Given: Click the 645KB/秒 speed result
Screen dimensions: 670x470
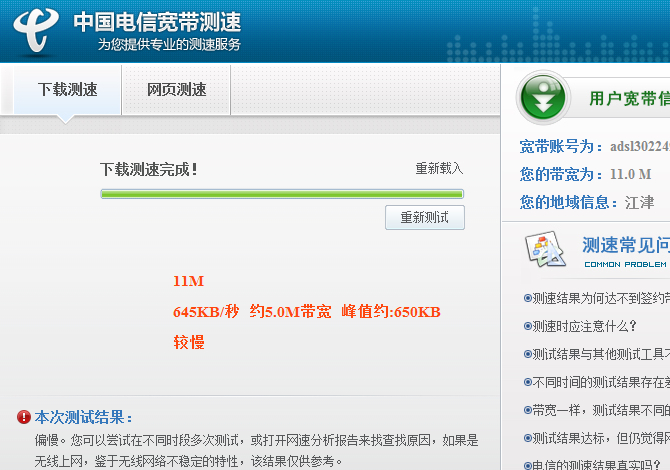Looking at the screenshot, I should (206, 312).
